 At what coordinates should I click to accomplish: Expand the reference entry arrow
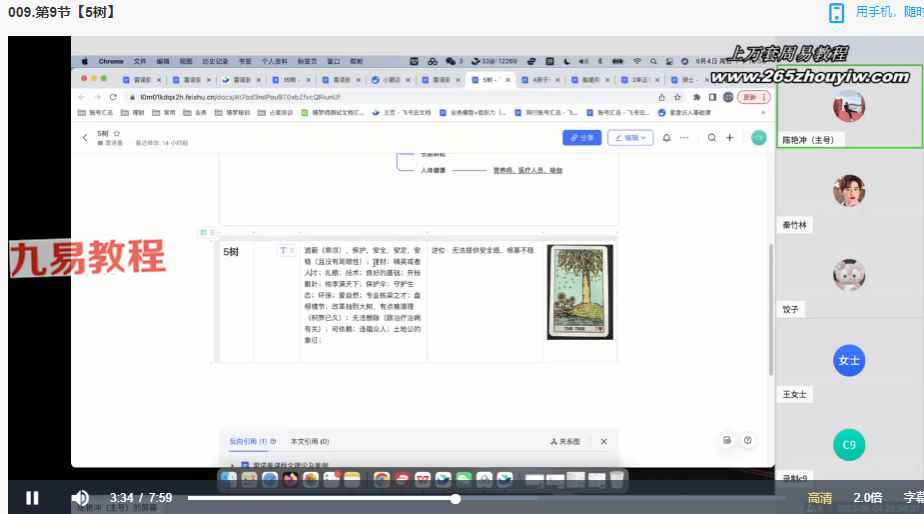pos(233,465)
